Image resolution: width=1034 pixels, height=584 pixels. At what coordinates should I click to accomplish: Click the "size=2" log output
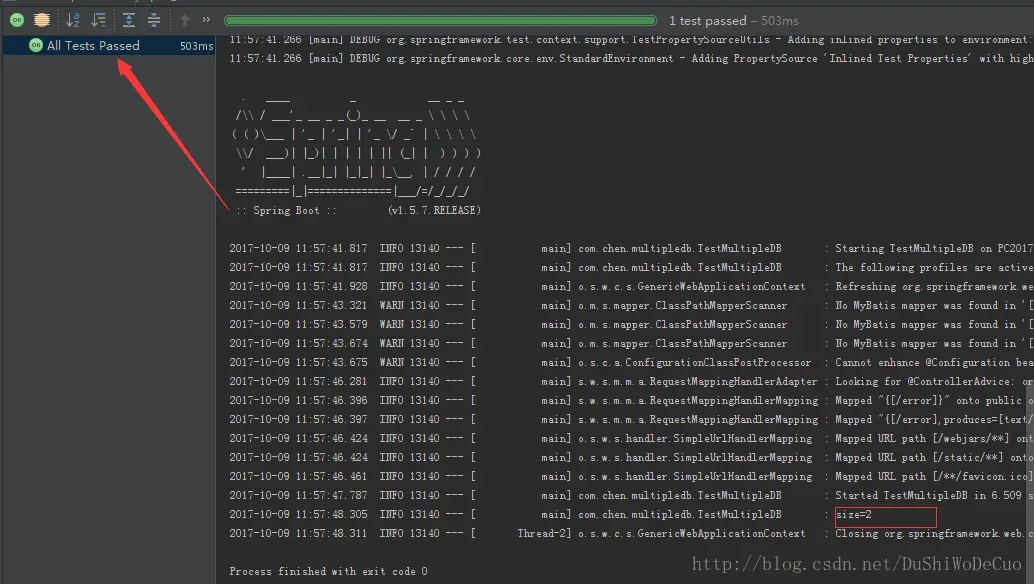[x=854, y=515]
